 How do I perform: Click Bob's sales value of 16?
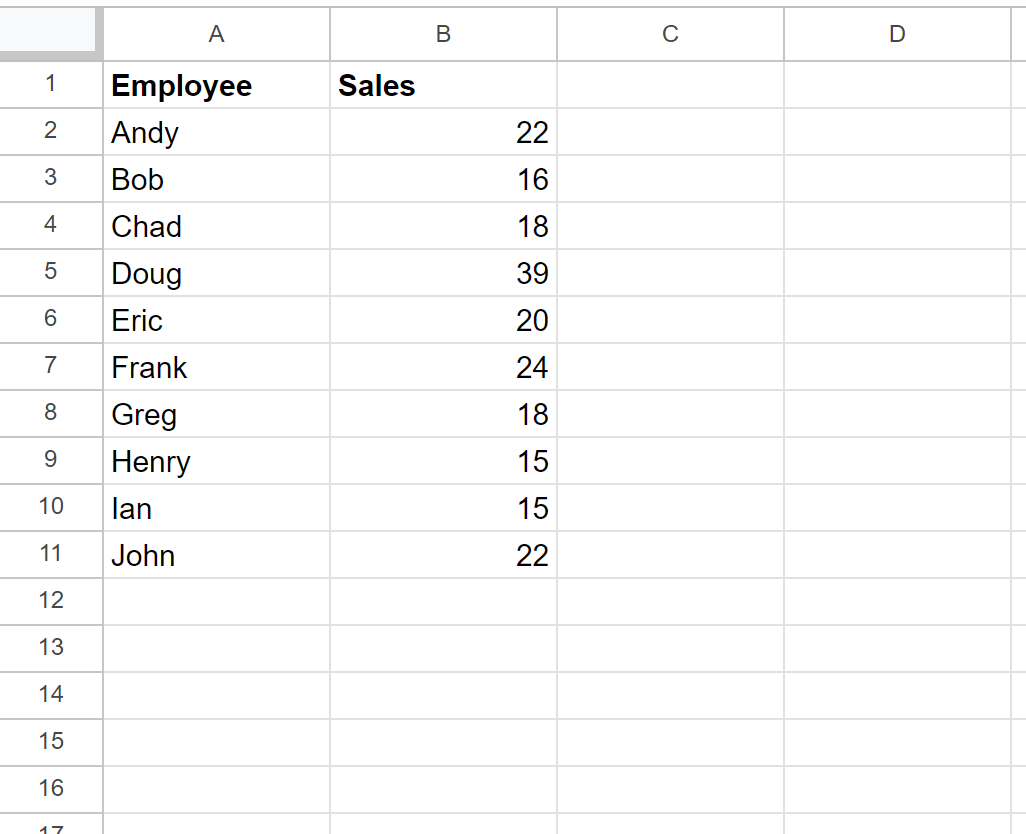click(442, 179)
